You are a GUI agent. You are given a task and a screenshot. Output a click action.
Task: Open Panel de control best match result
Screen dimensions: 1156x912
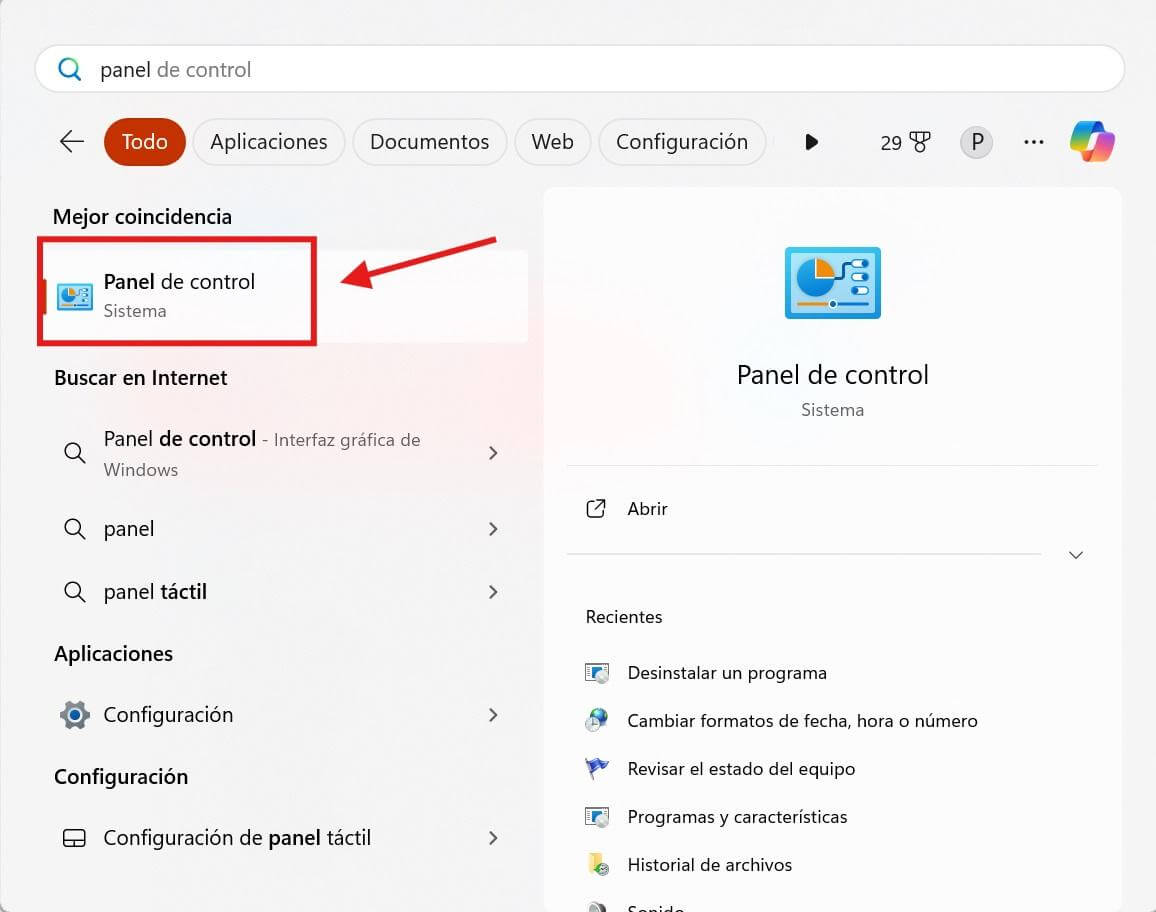[x=284, y=296]
